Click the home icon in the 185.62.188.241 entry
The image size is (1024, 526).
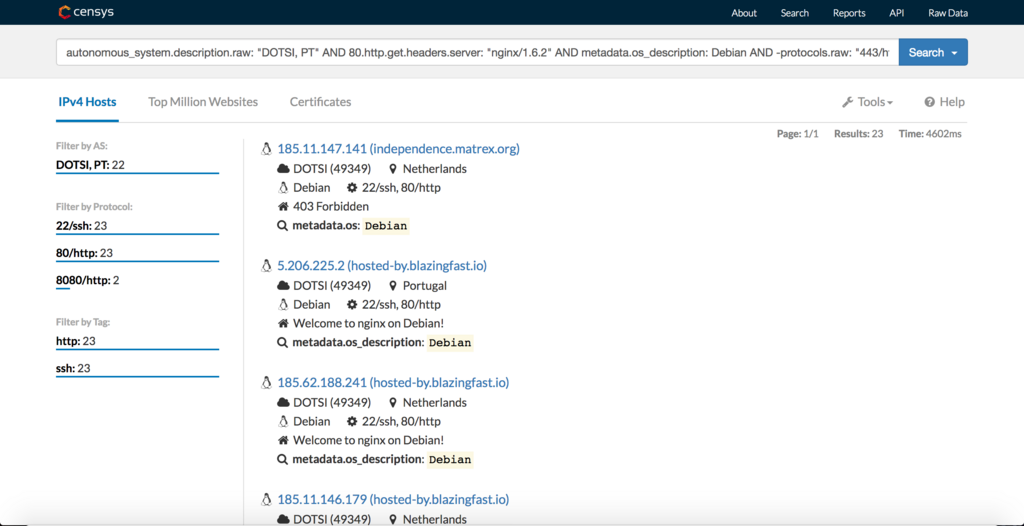coord(283,441)
